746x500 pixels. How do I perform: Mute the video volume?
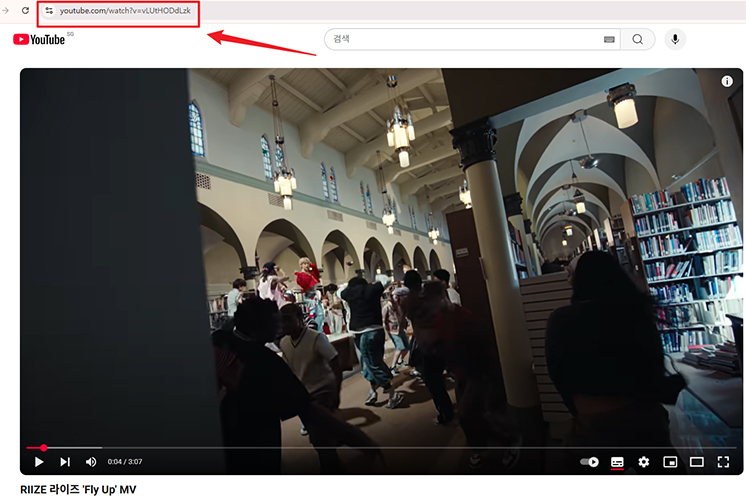[x=91, y=462]
